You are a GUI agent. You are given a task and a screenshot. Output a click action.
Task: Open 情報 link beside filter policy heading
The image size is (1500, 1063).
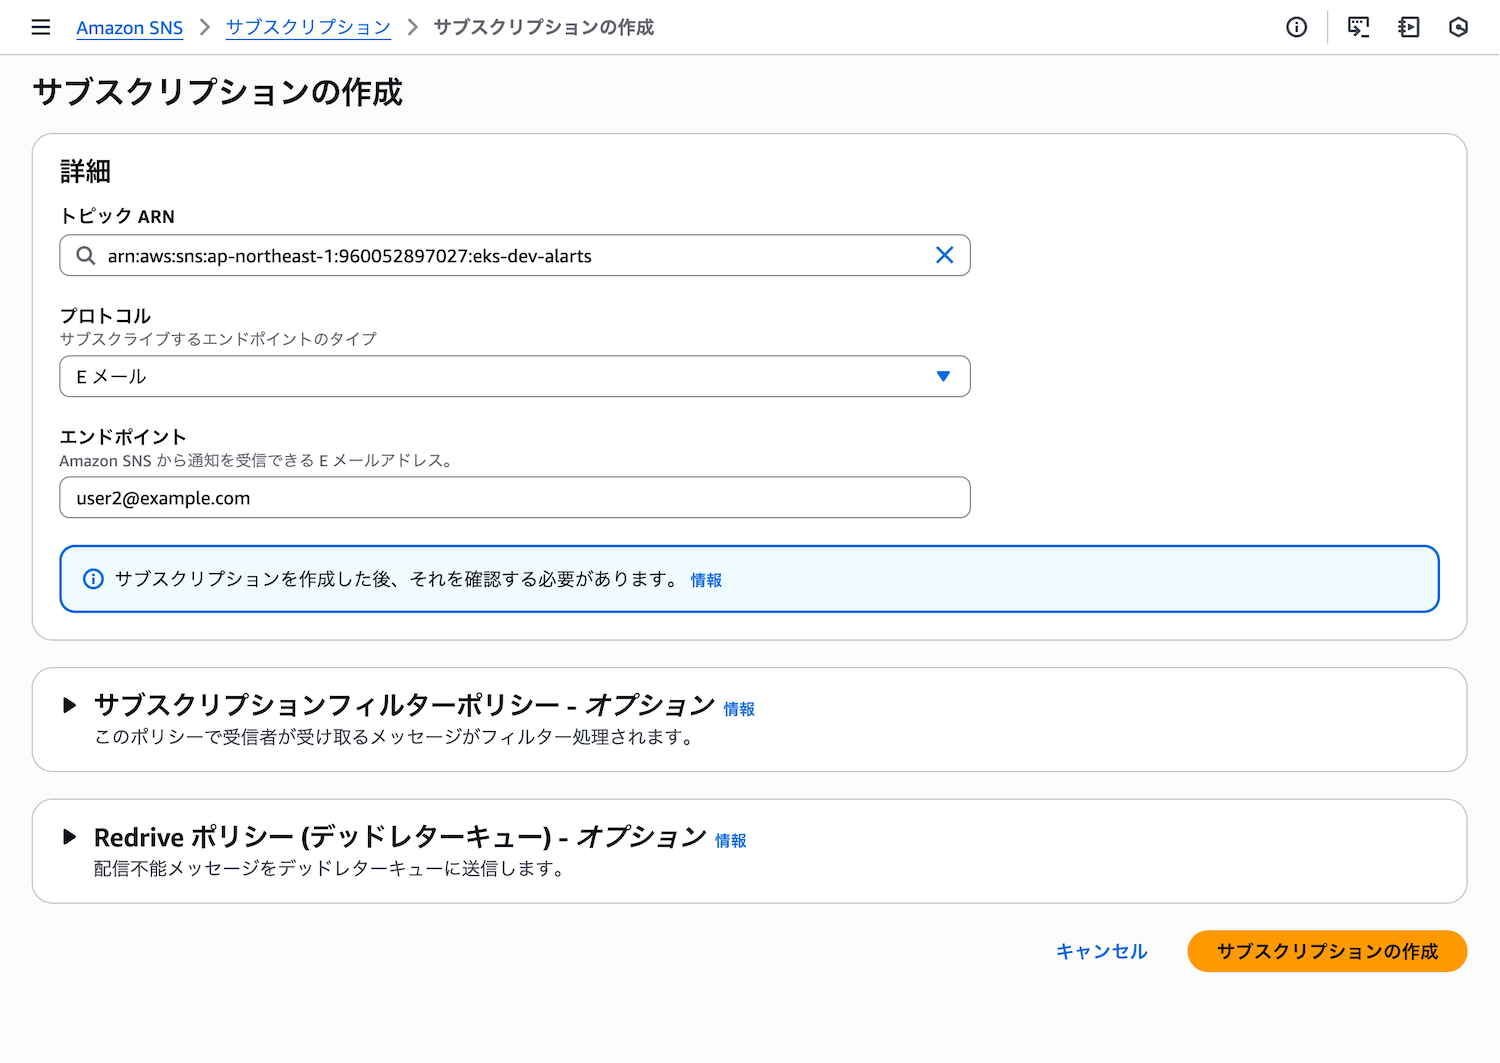click(739, 709)
